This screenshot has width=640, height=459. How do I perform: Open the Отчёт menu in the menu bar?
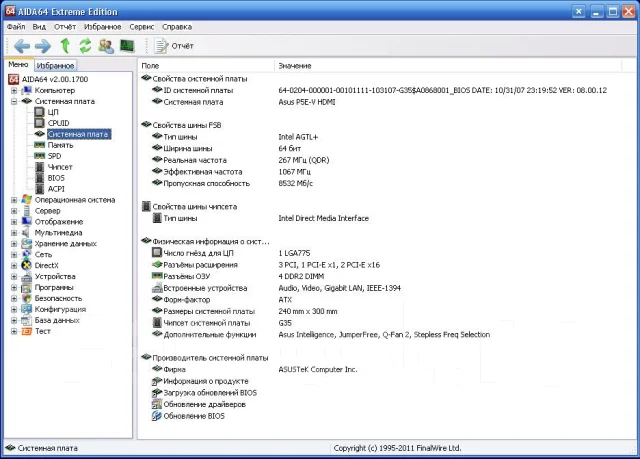(x=65, y=27)
